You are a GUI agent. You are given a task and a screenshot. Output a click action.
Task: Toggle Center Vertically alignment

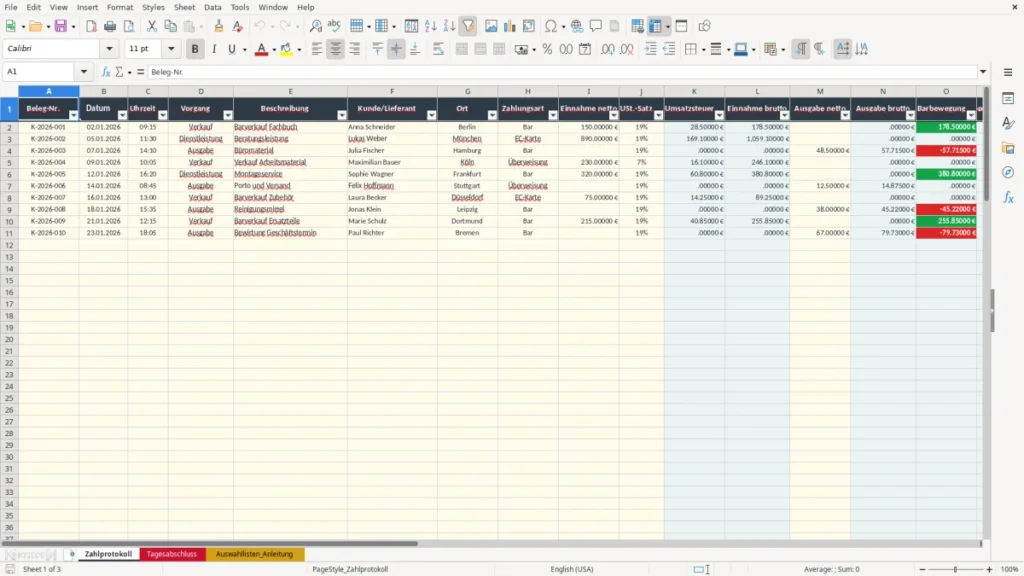[396, 49]
